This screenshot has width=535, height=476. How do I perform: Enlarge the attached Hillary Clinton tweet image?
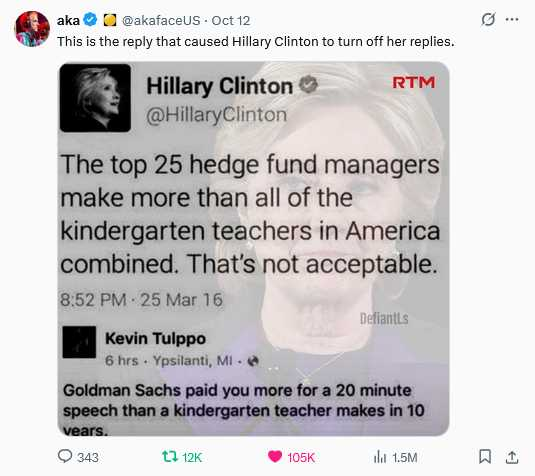point(253,248)
